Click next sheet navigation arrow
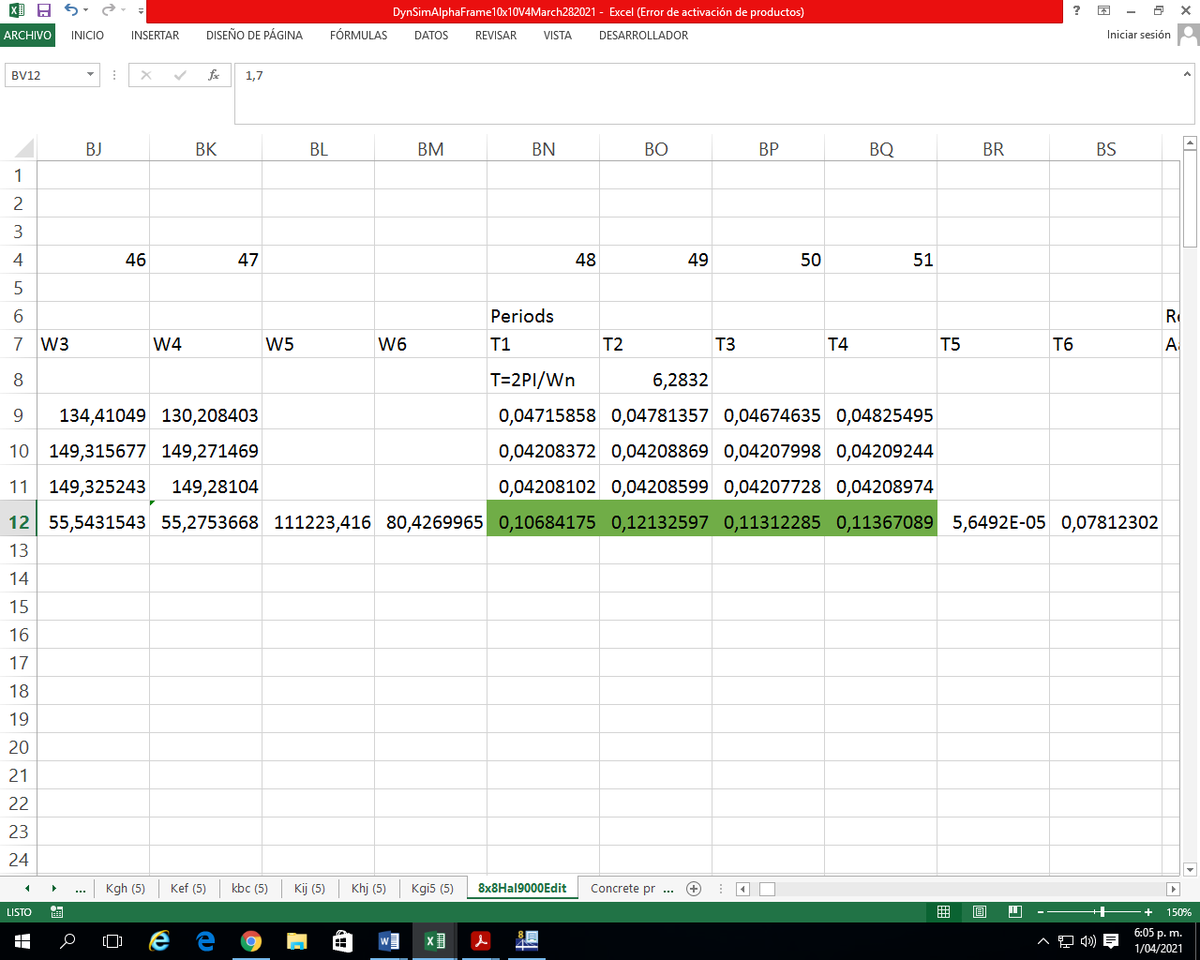 tap(53, 888)
